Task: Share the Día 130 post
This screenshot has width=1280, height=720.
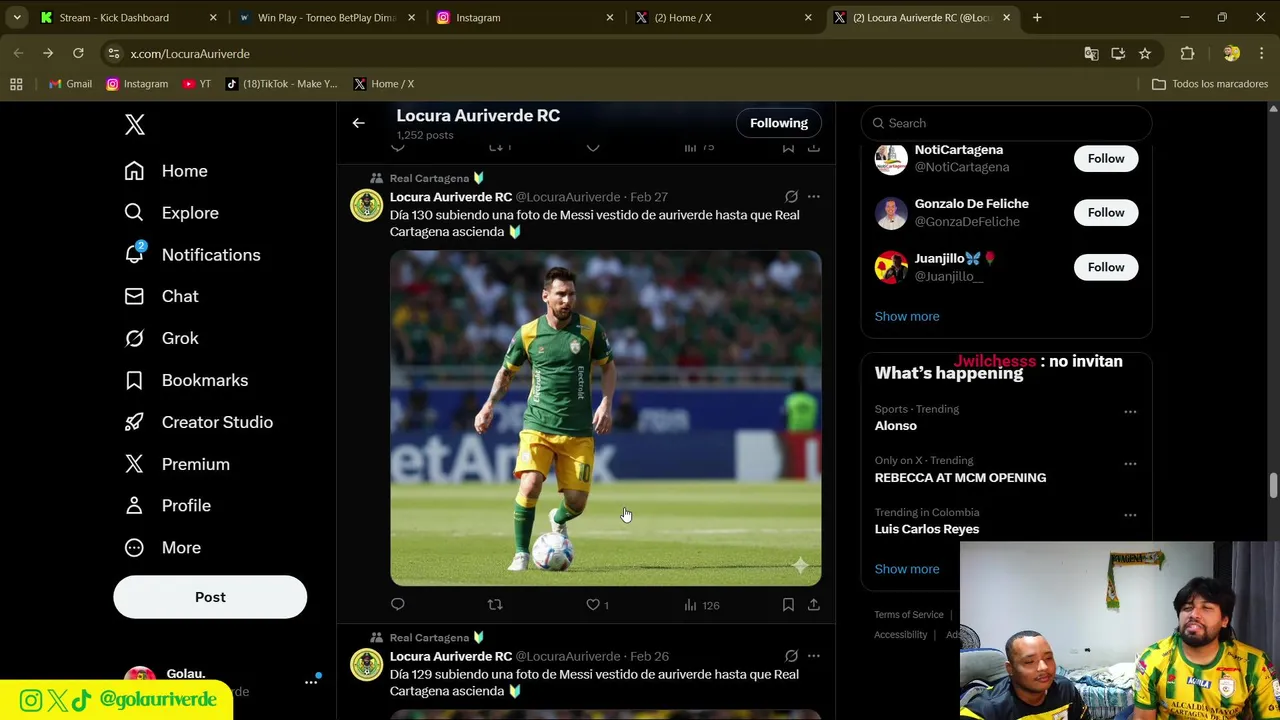Action: click(x=814, y=604)
